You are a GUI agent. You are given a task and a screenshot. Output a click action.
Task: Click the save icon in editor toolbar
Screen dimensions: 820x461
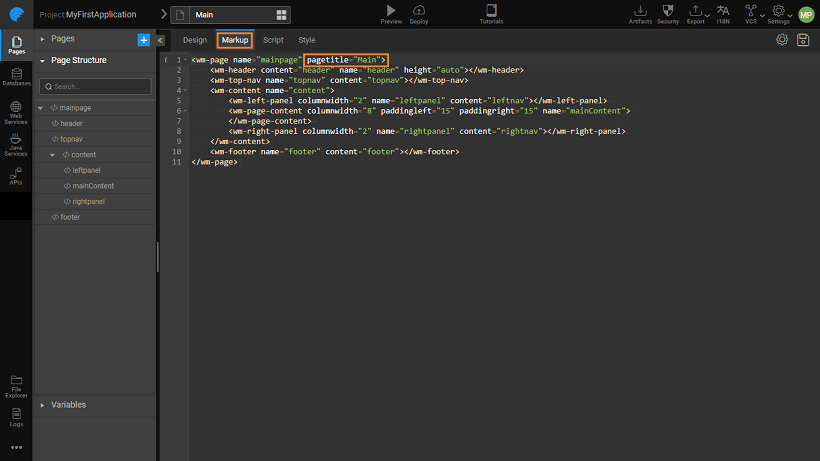tap(803, 40)
